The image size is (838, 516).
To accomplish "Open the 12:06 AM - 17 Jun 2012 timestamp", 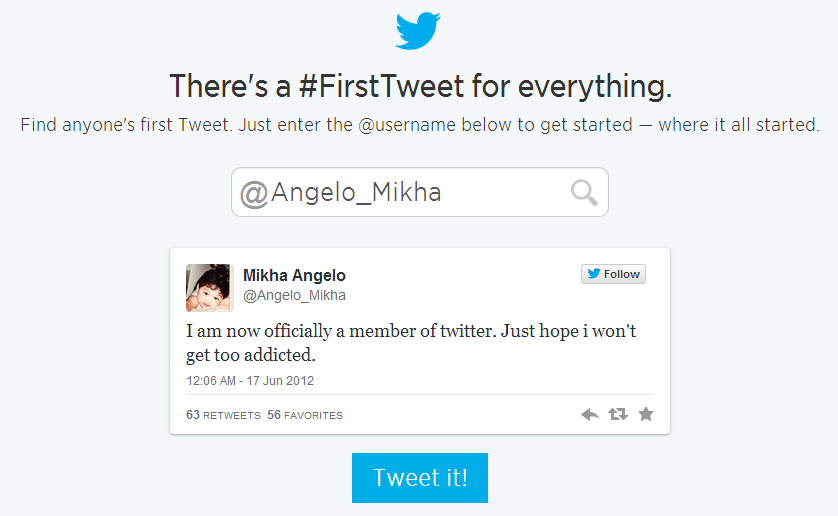I will 250,381.
